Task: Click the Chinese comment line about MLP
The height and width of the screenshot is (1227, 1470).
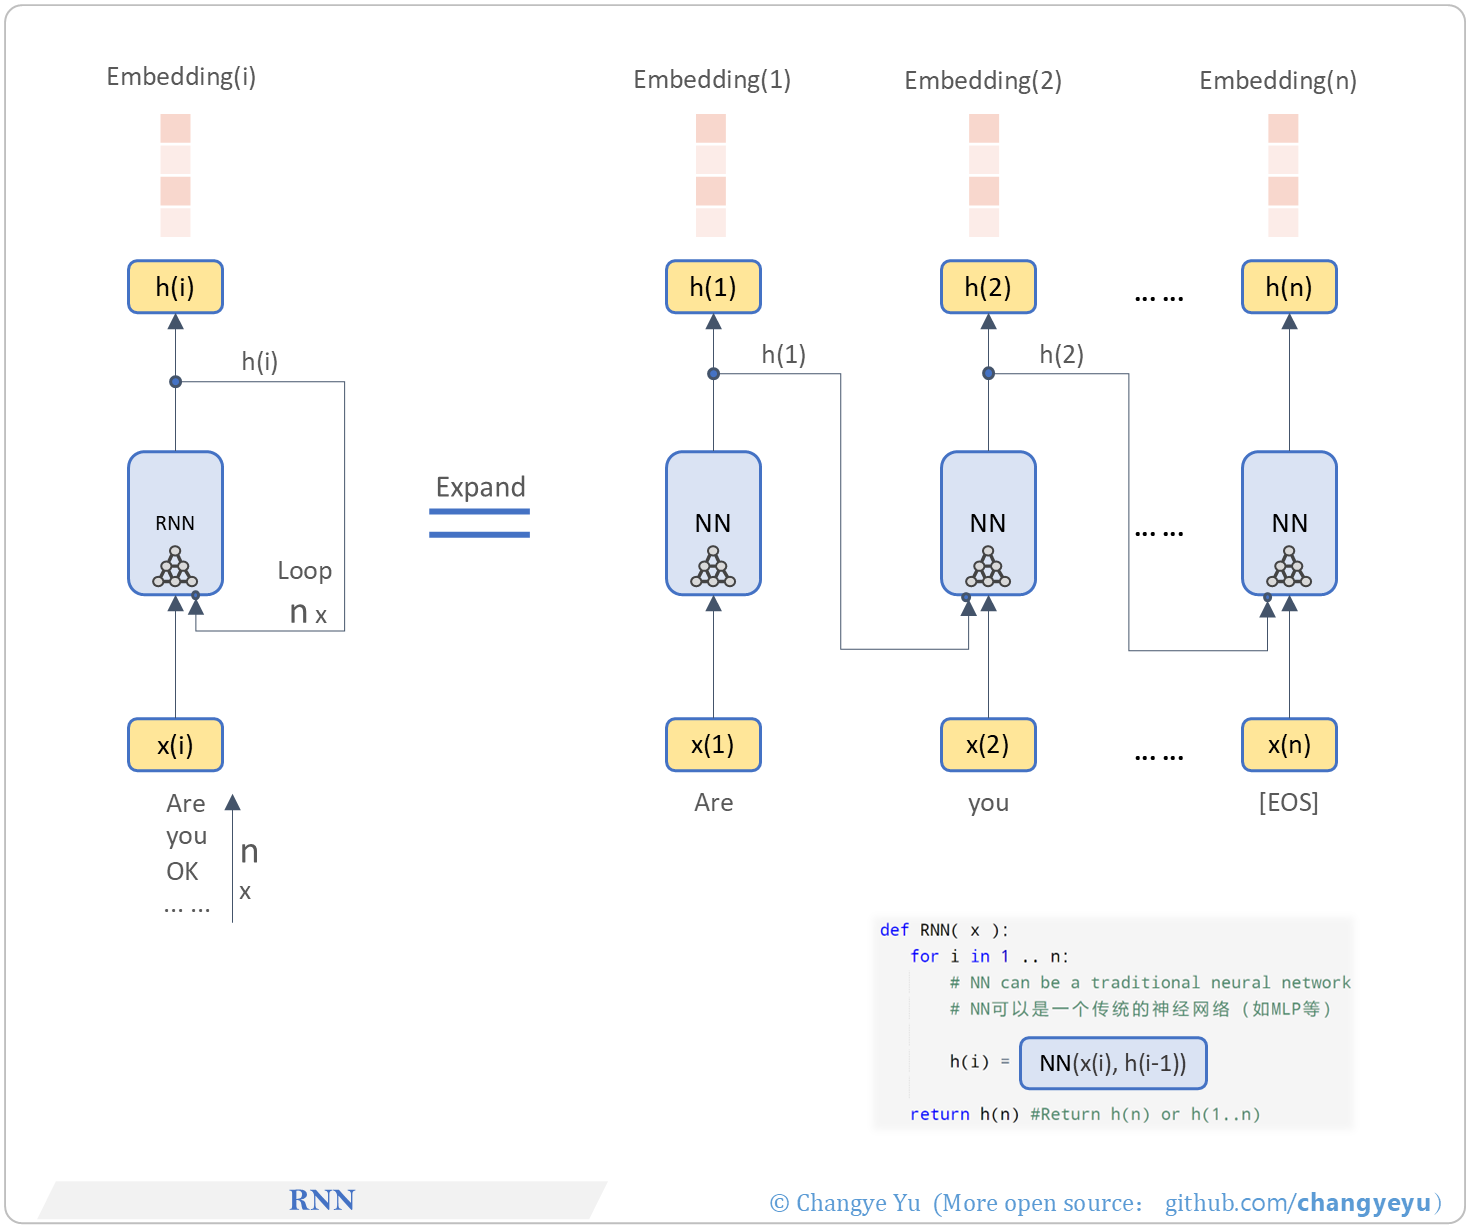Action: pyautogui.click(x=1141, y=1009)
